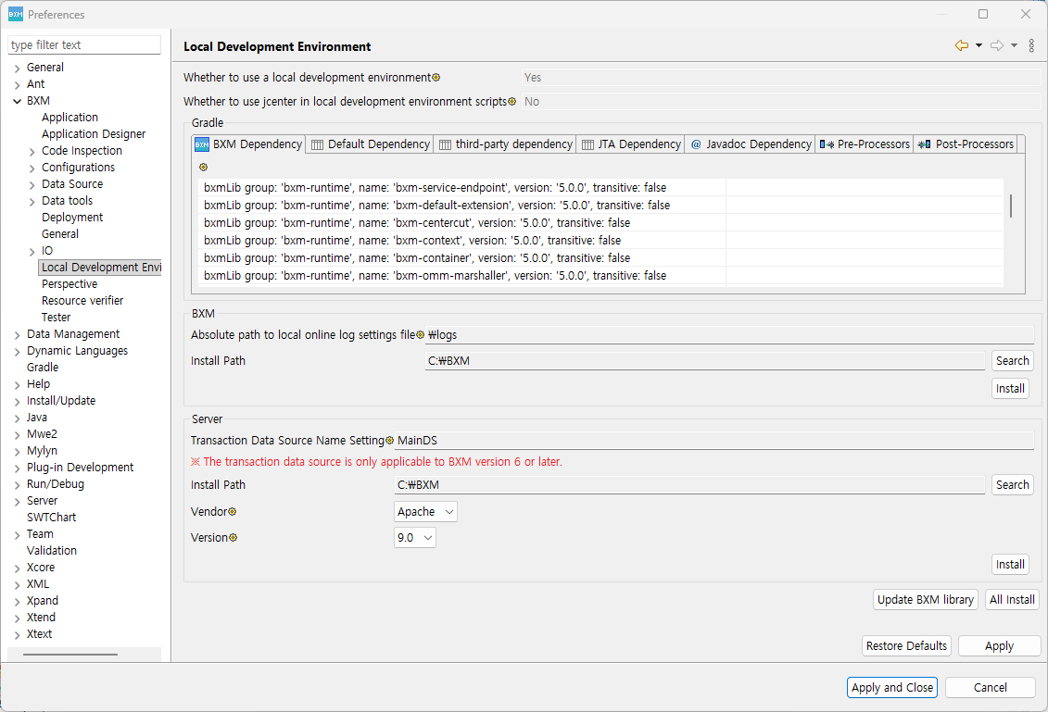Screen dimensions: 1048x712
Task: Open the Vendor dropdown showing Apache
Action: [x=426, y=512]
